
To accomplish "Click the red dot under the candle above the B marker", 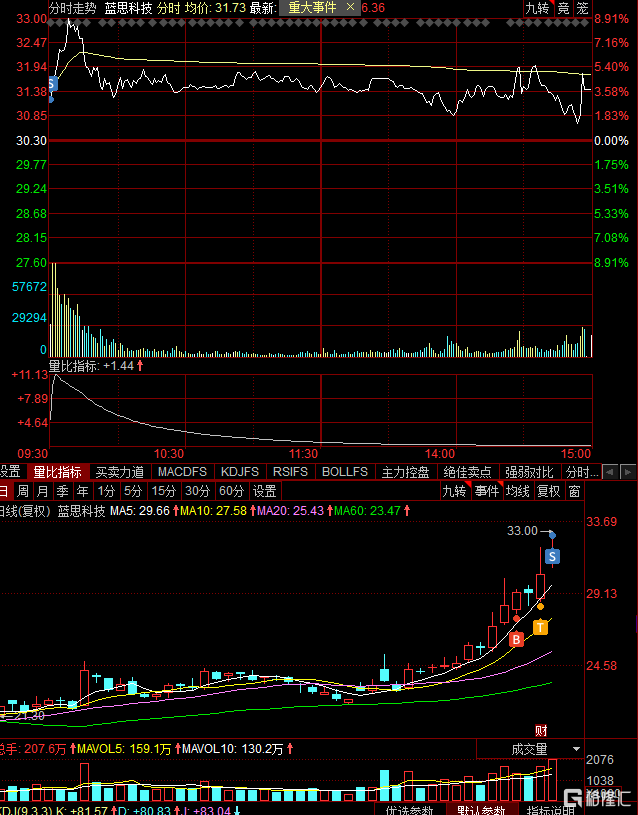I will (x=516, y=619).
